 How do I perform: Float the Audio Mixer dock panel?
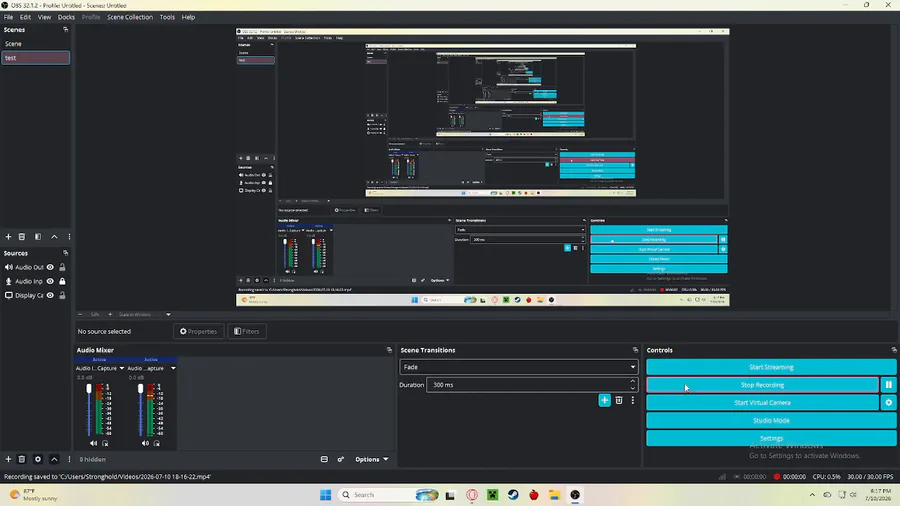pos(389,350)
